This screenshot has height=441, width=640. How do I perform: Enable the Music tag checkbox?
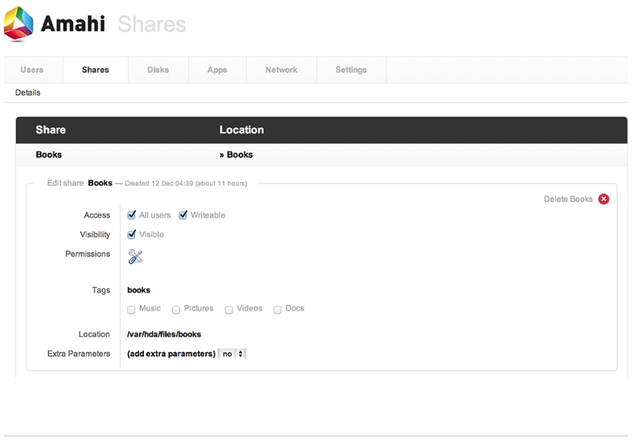[x=132, y=309]
